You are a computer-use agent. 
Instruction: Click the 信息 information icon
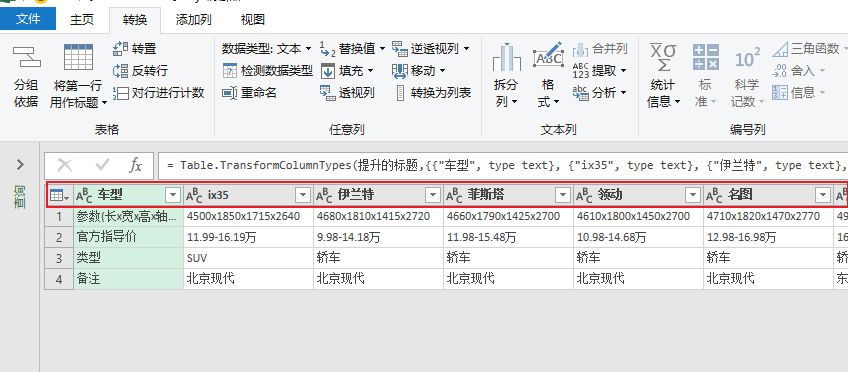click(780, 93)
